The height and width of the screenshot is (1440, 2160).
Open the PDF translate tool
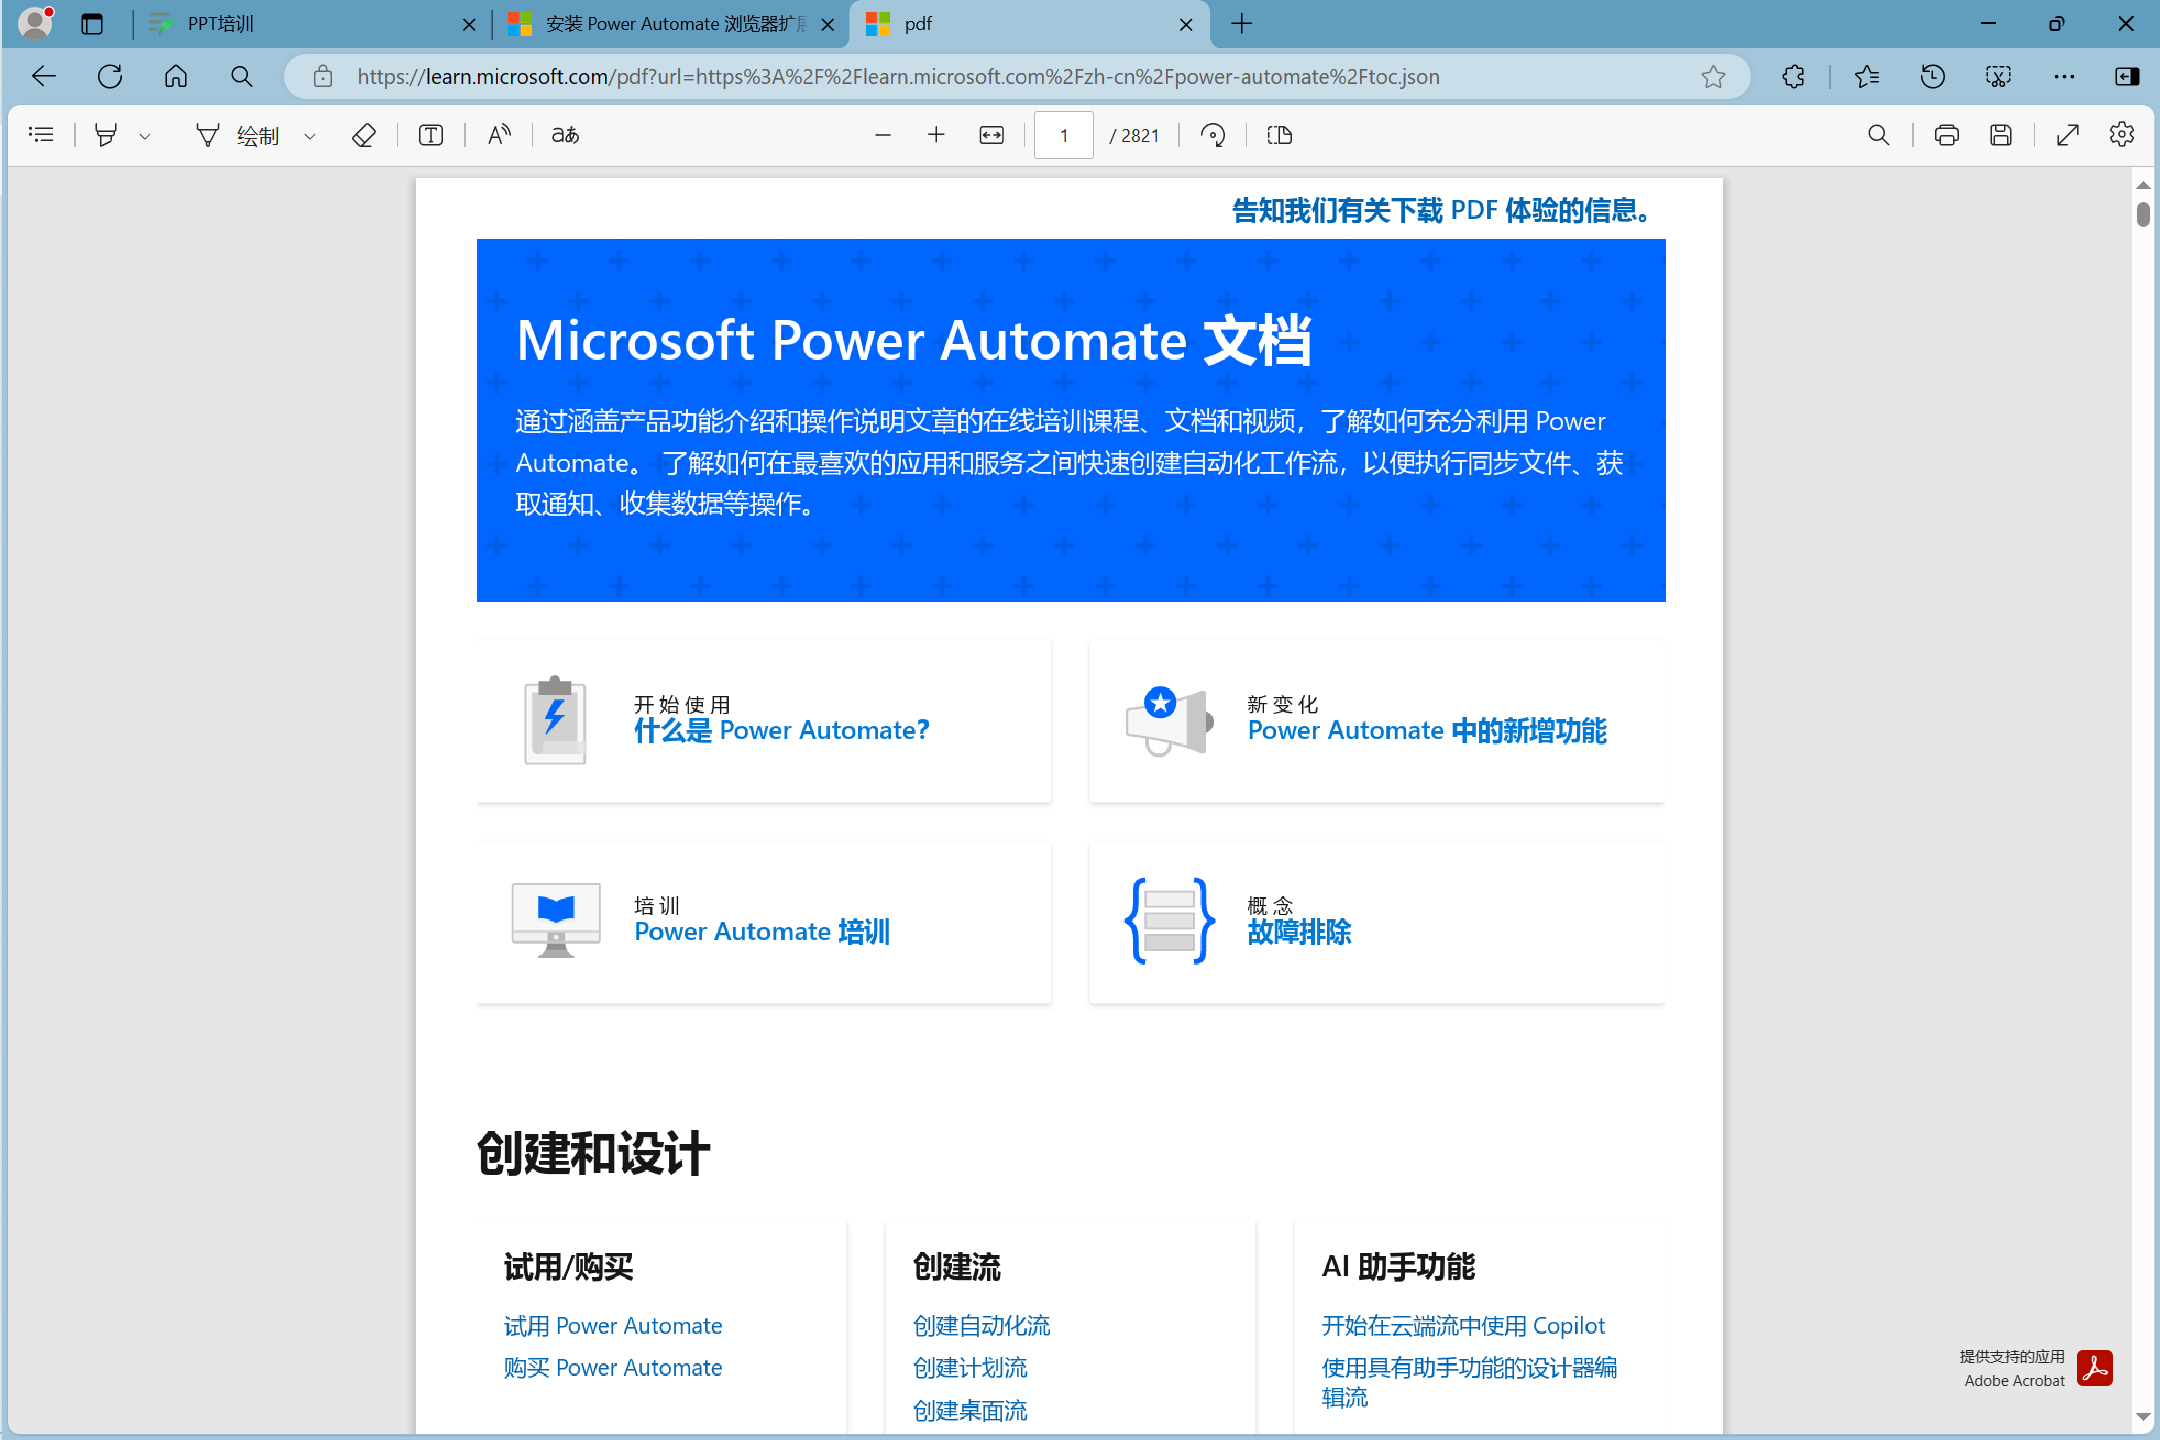click(565, 135)
